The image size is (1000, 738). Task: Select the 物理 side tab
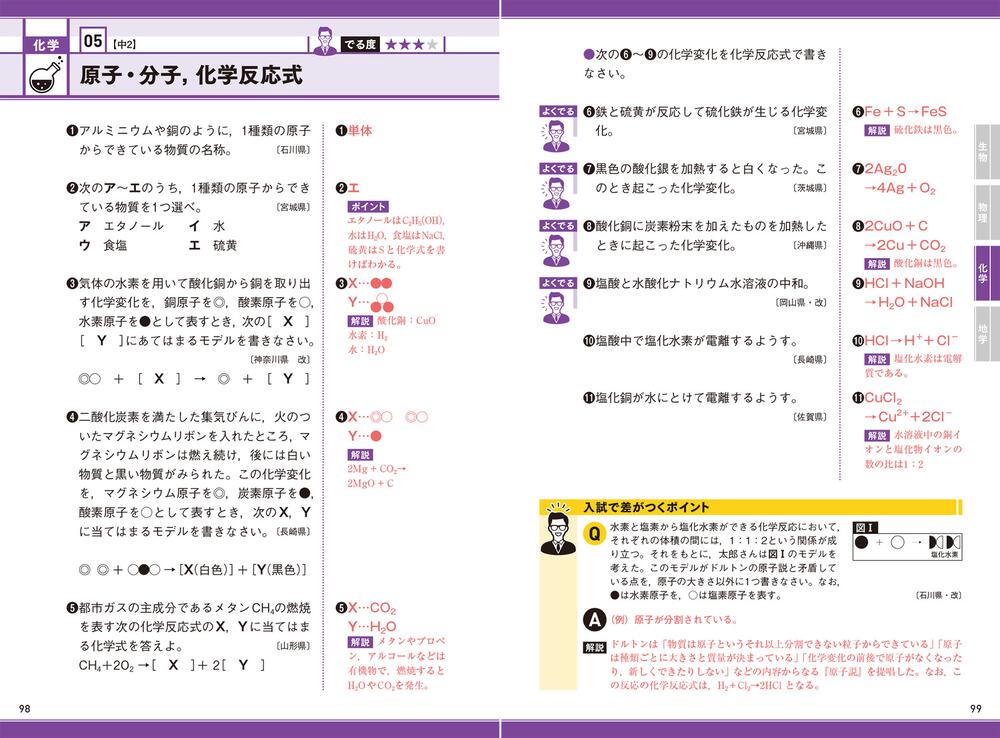coord(983,213)
